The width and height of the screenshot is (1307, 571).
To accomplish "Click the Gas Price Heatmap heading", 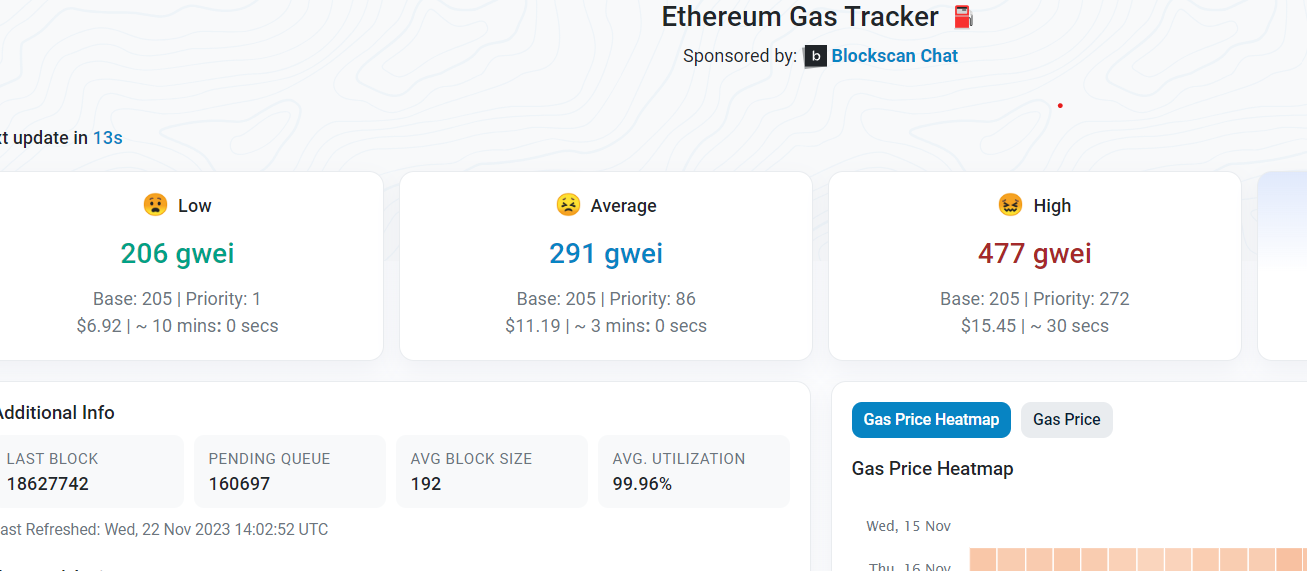I will 932,469.
